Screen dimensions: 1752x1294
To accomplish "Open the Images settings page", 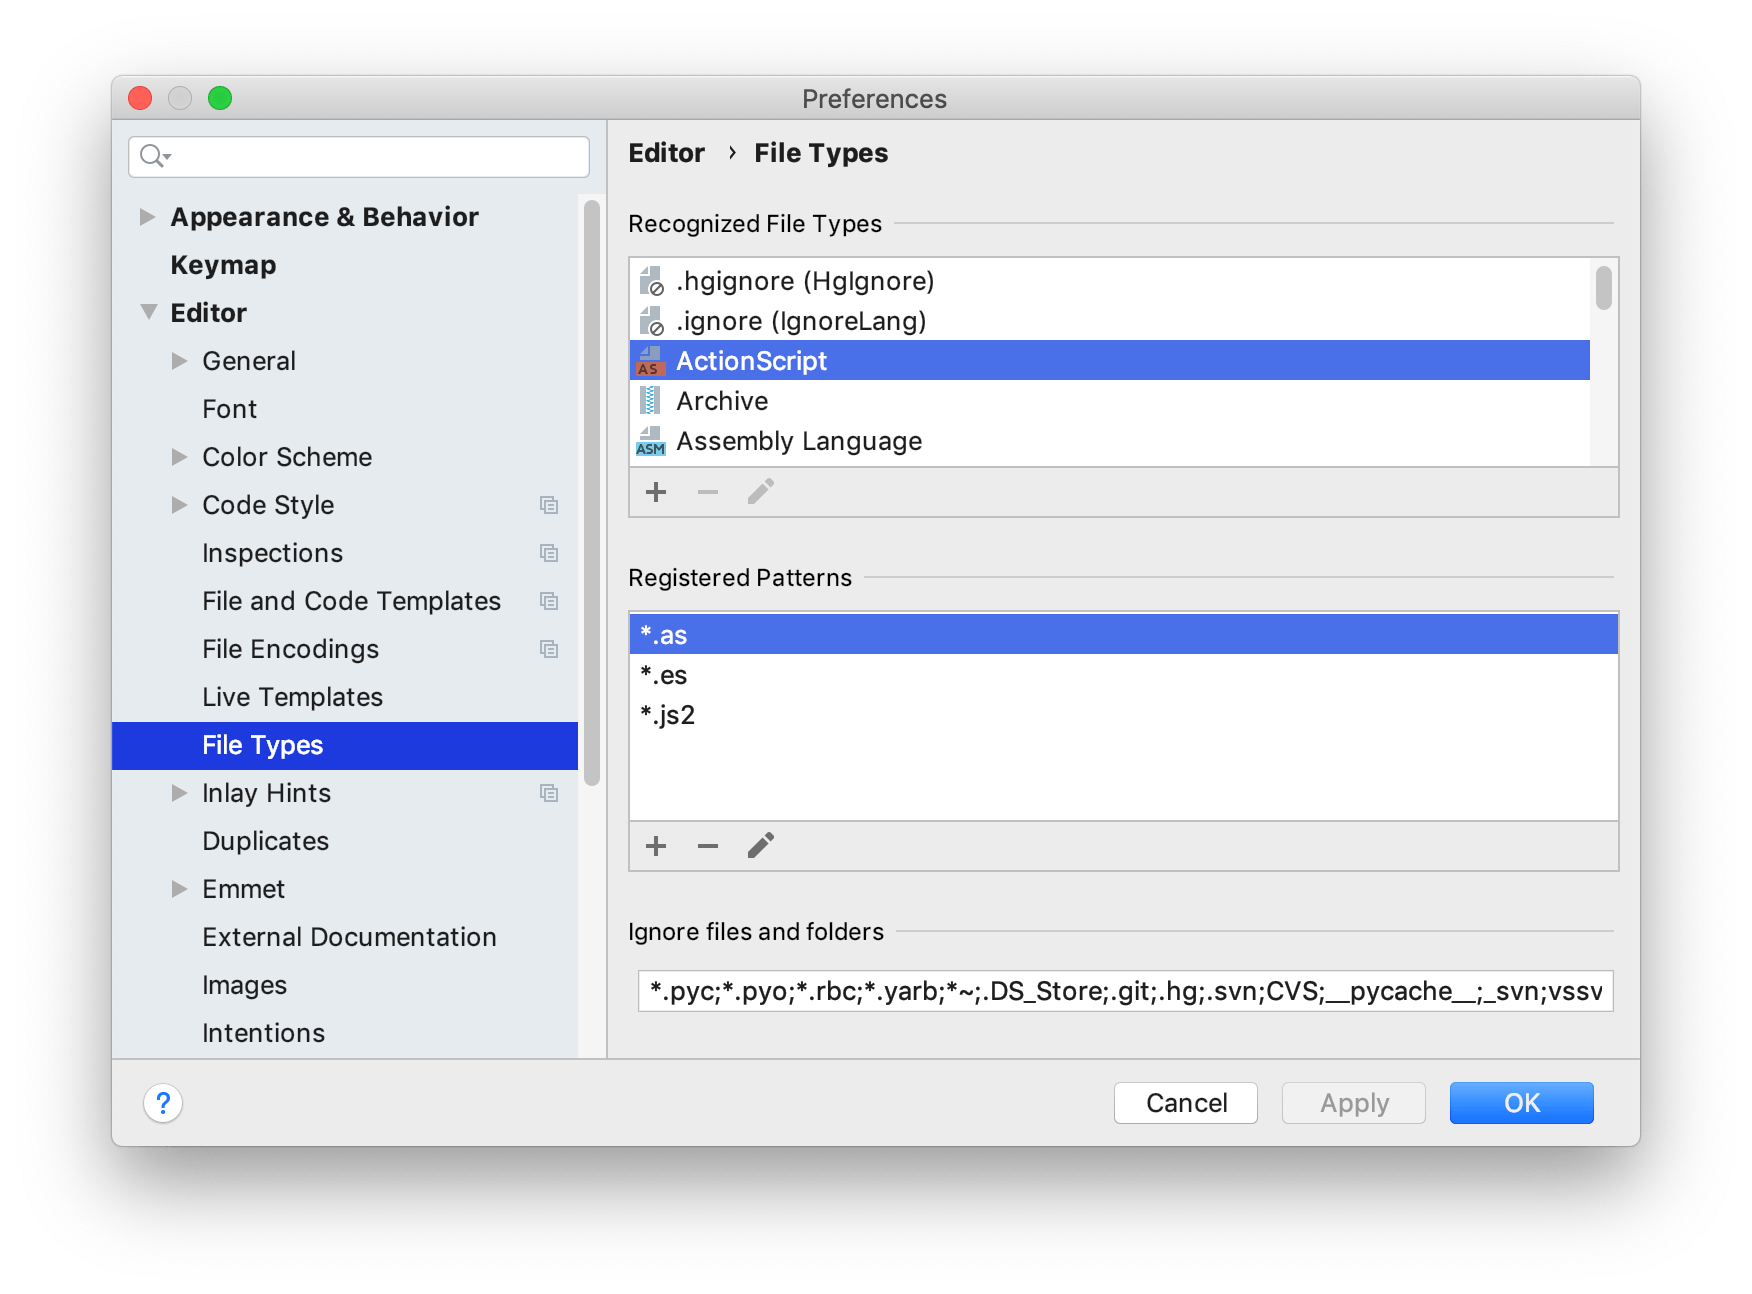I will (345, 985).
